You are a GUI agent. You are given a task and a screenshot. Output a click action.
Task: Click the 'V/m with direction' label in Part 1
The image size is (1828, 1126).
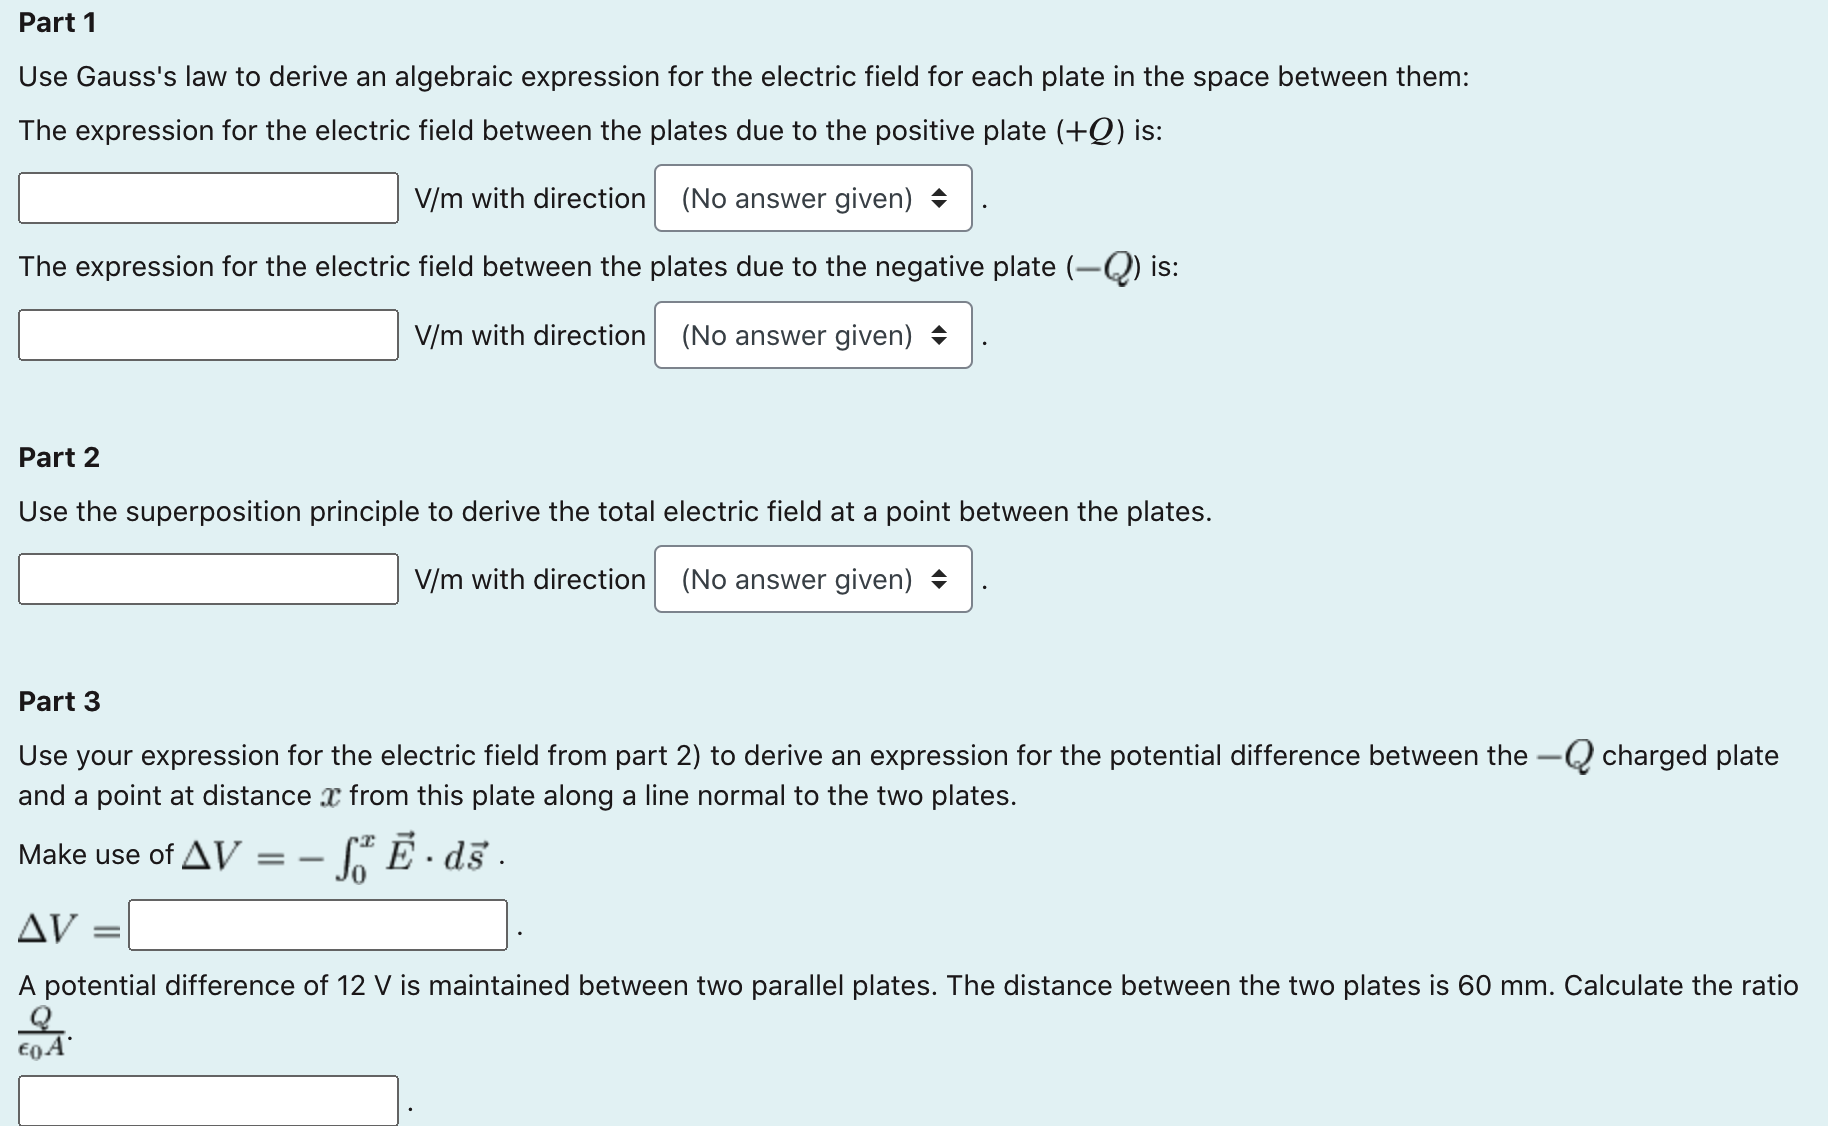[x=529, y=198]
